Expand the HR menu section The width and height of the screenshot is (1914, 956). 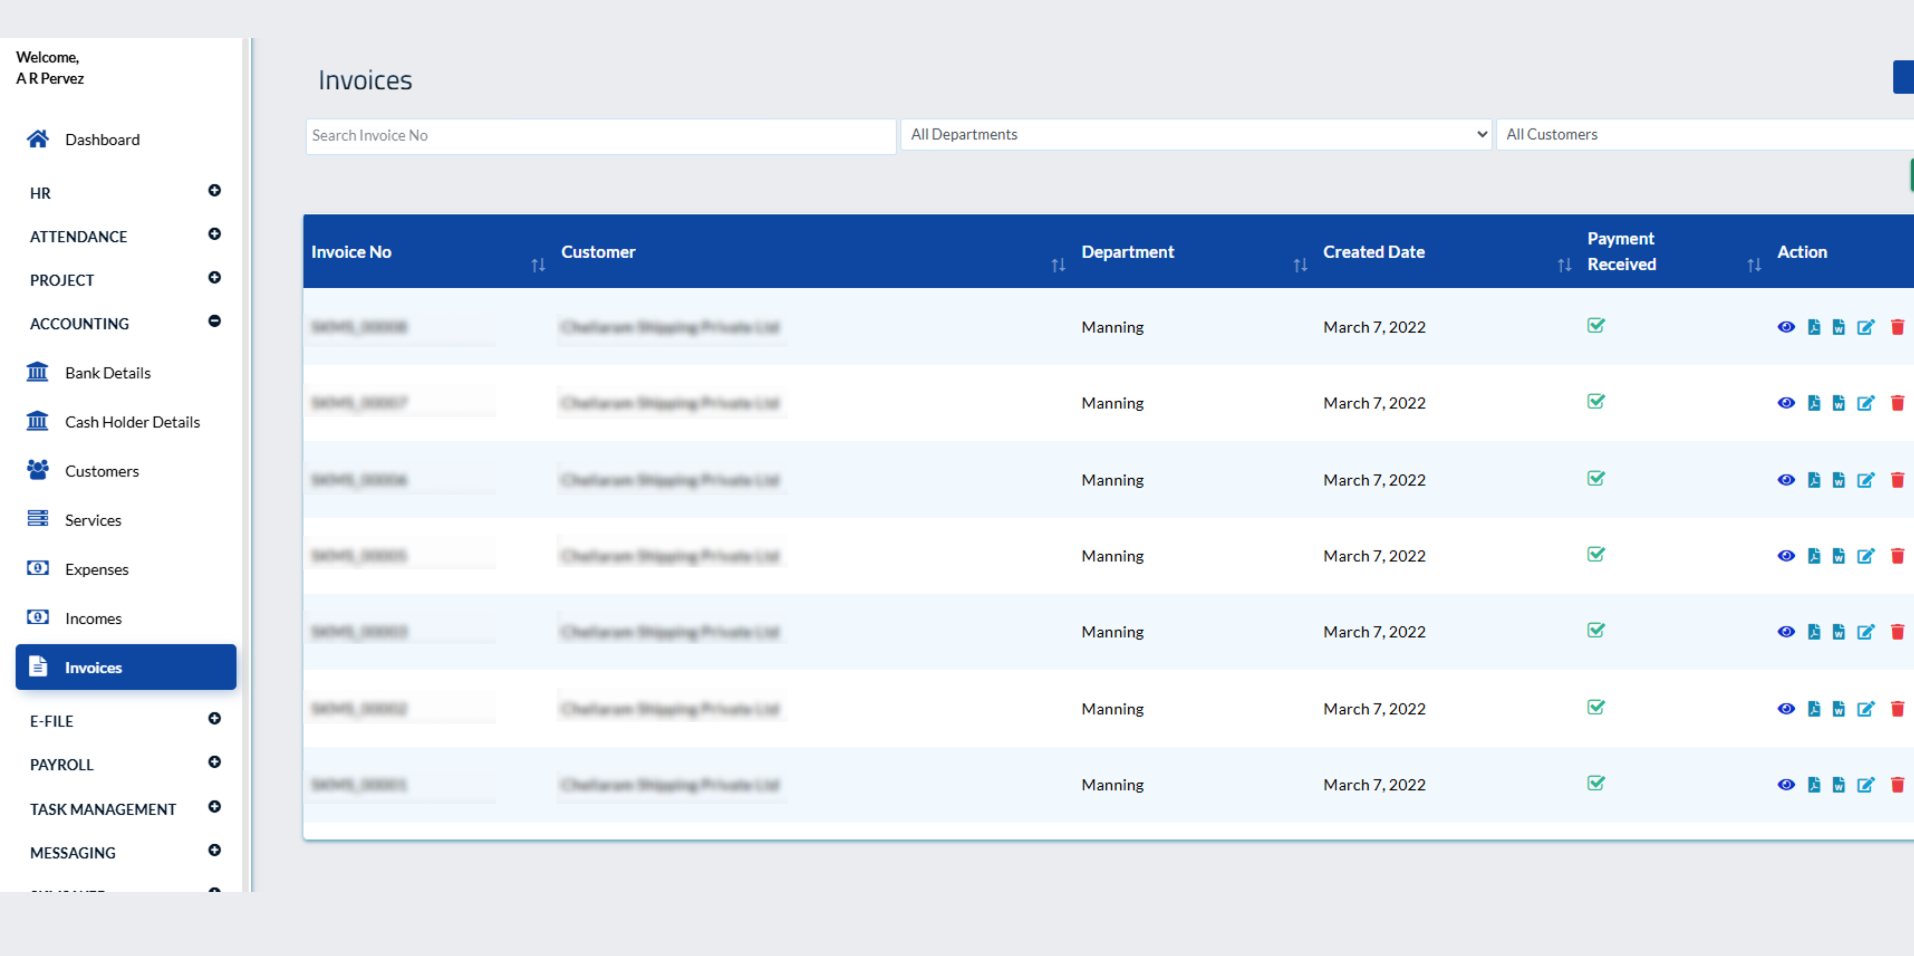[x=214, y=190]
